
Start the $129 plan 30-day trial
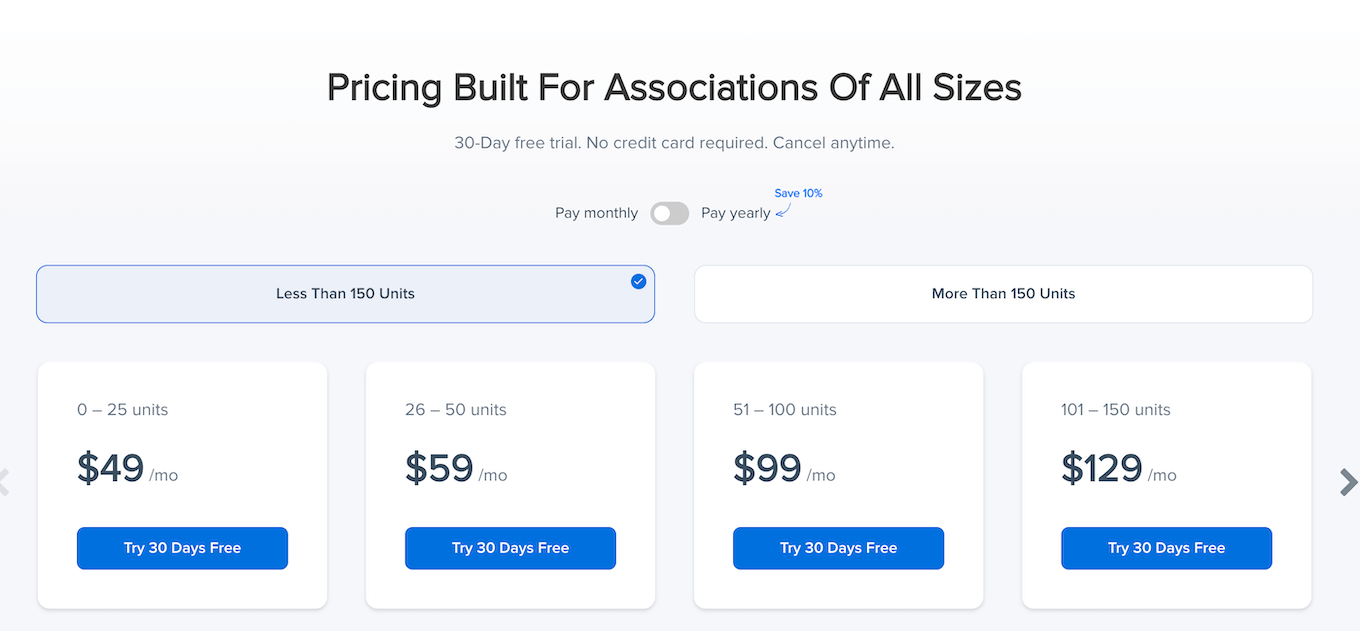tap(1166, 548)
